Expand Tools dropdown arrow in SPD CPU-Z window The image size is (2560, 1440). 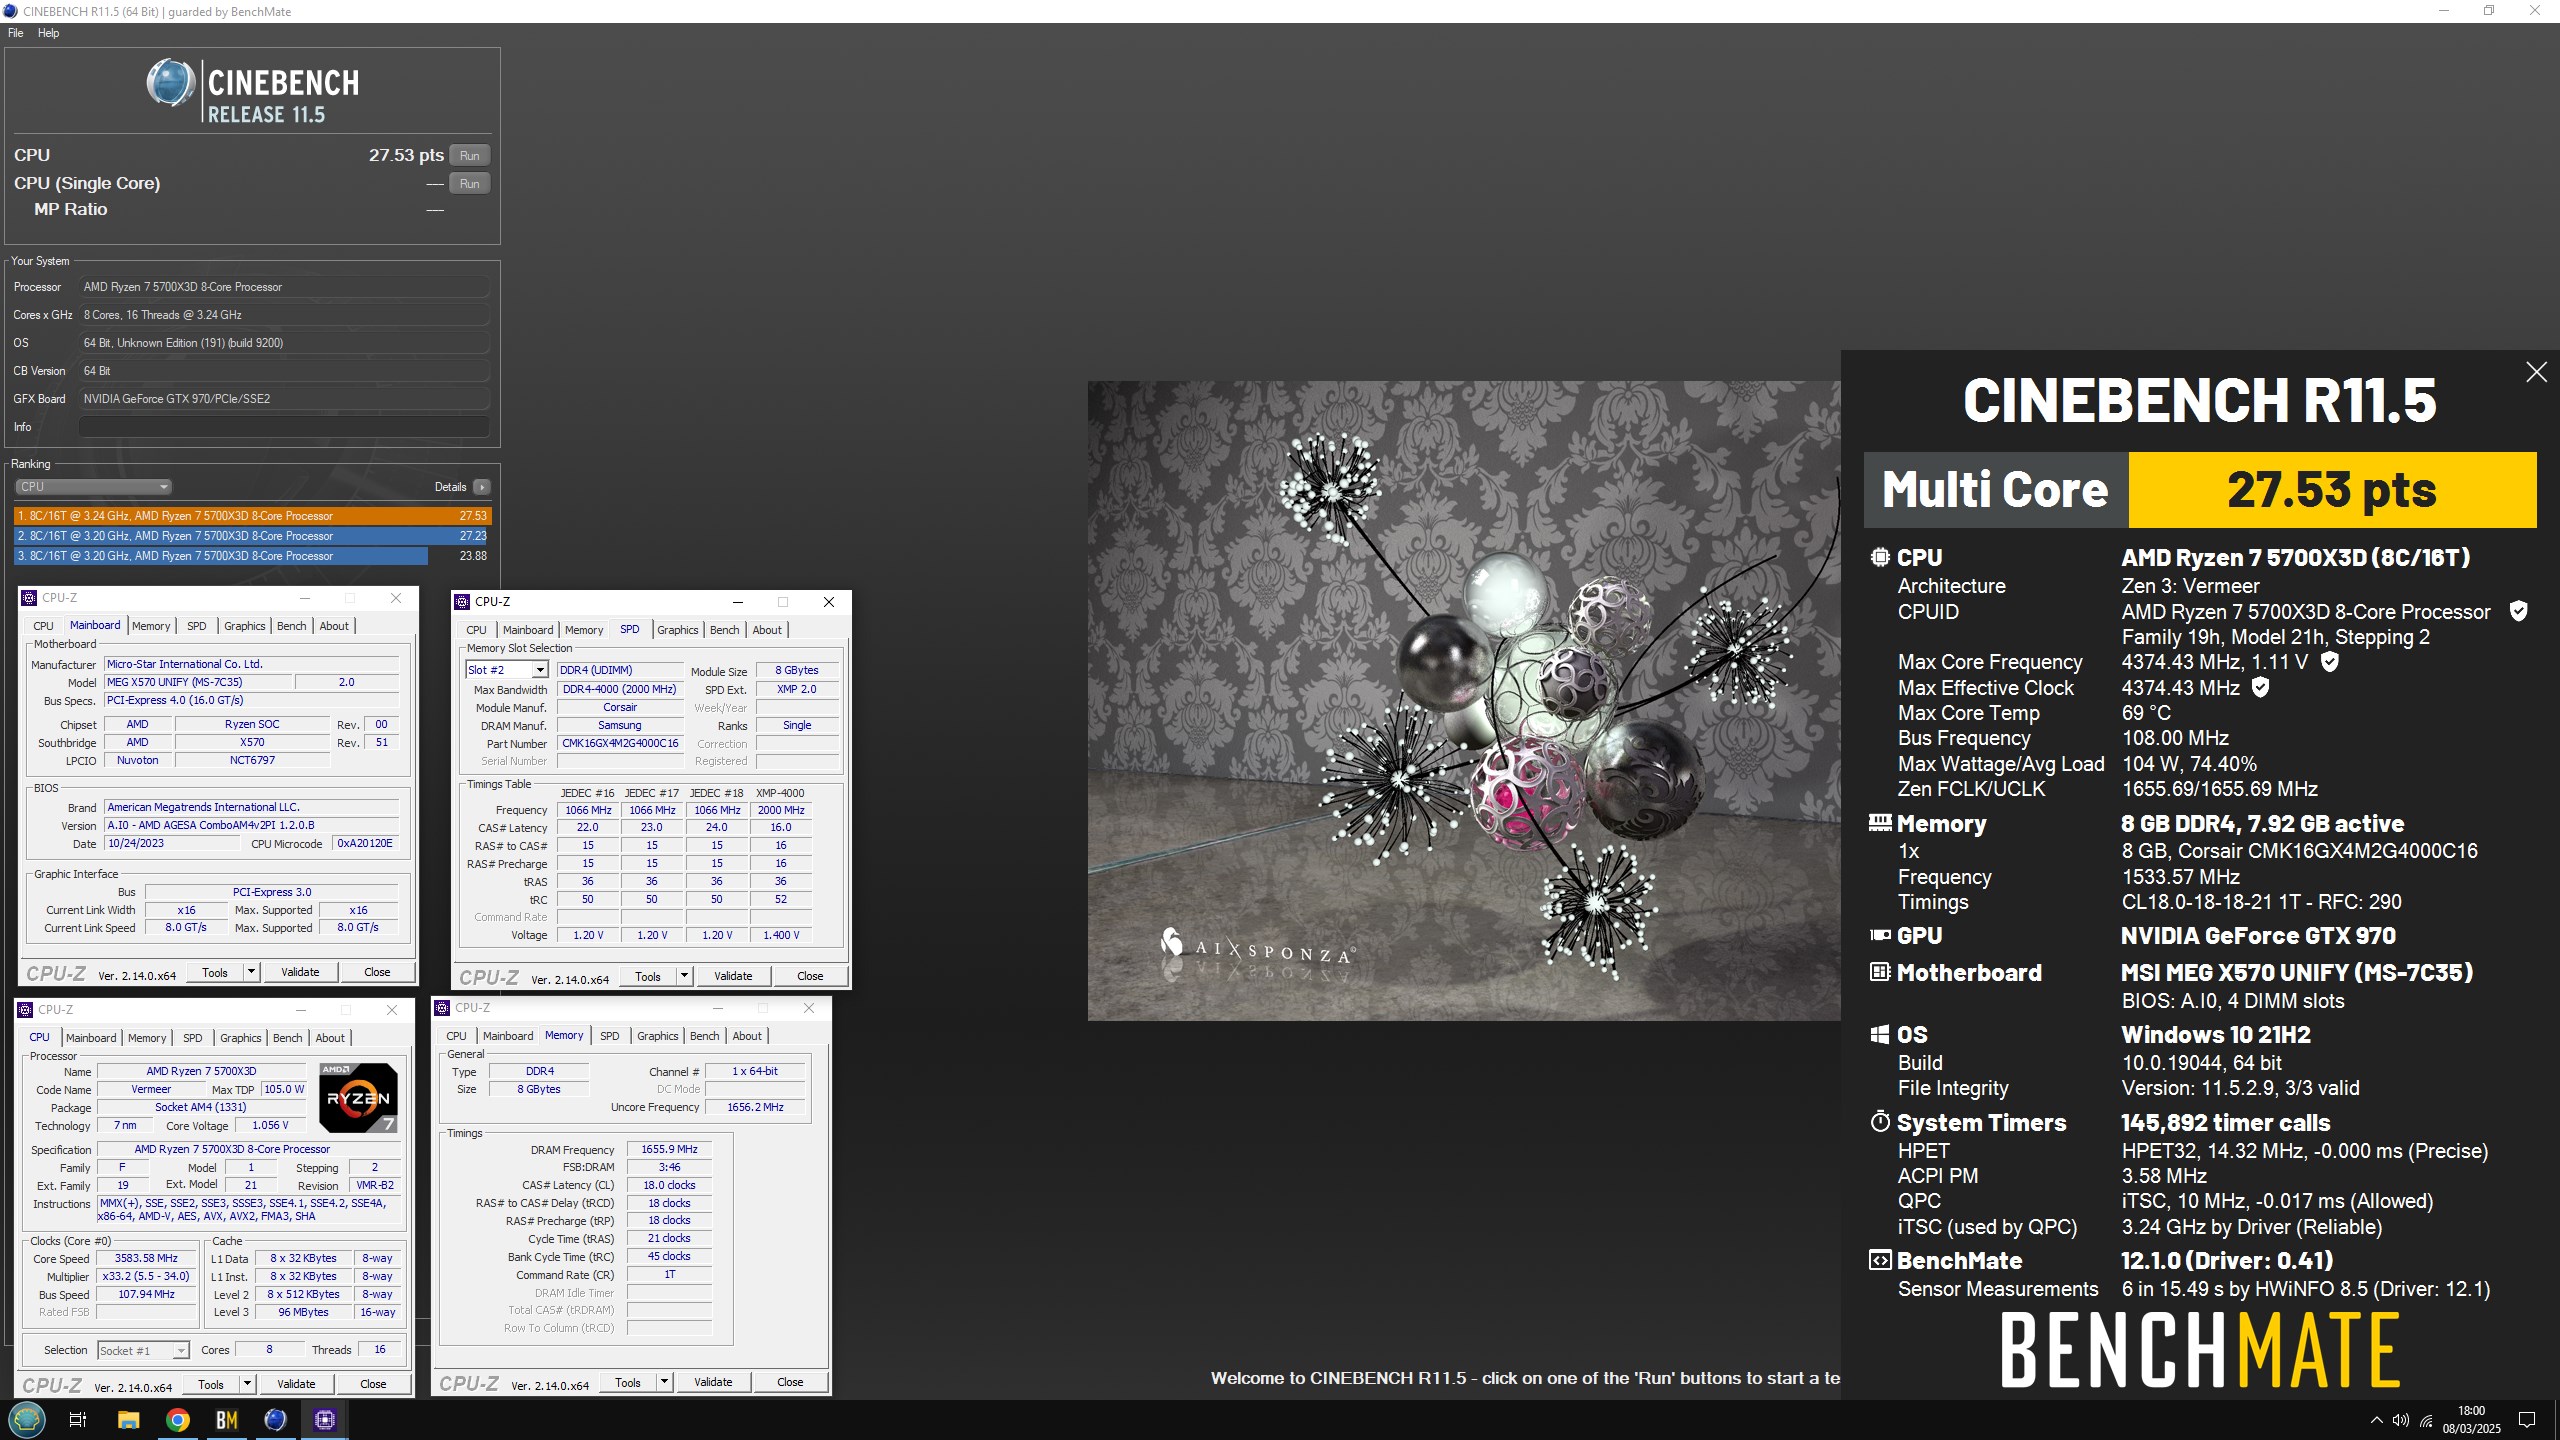tap(684, 976)
